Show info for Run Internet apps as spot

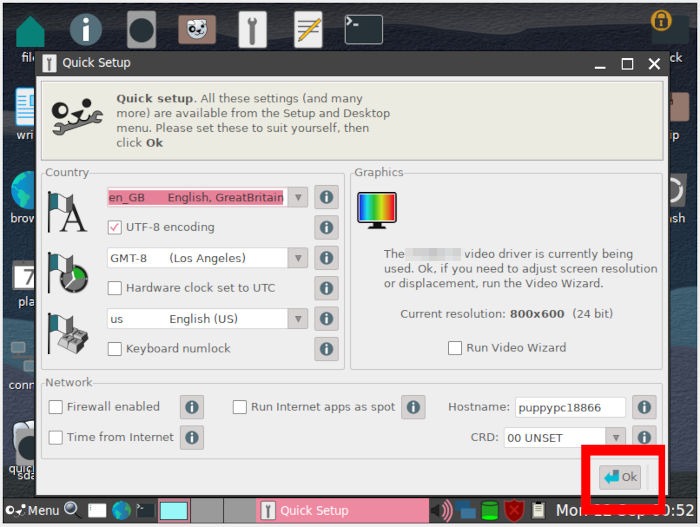(413, 407)
